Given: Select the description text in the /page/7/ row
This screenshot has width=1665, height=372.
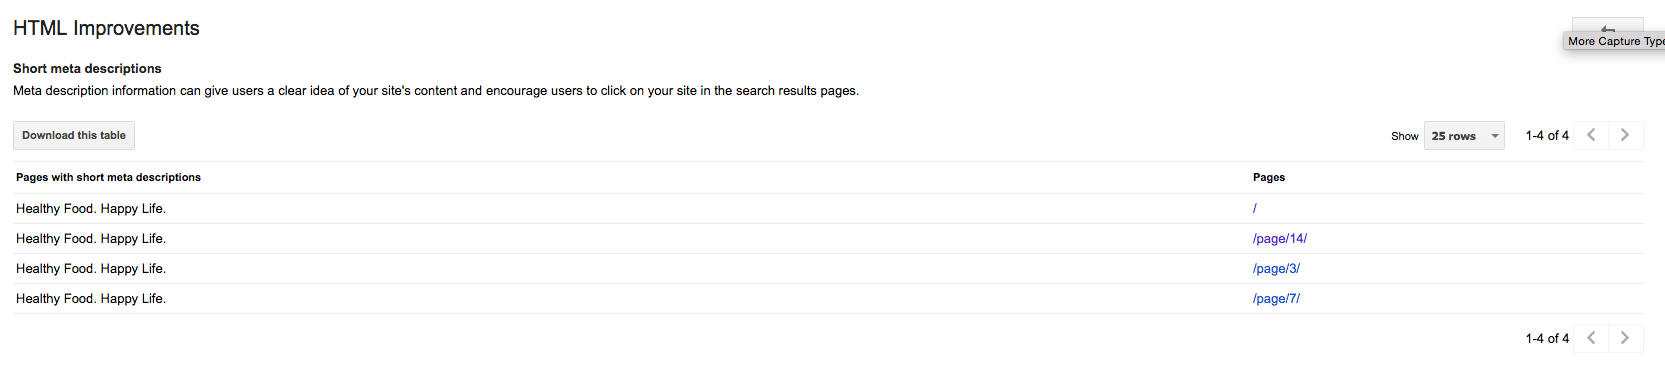Looking at the screenshot, I should tap(91, 299).
